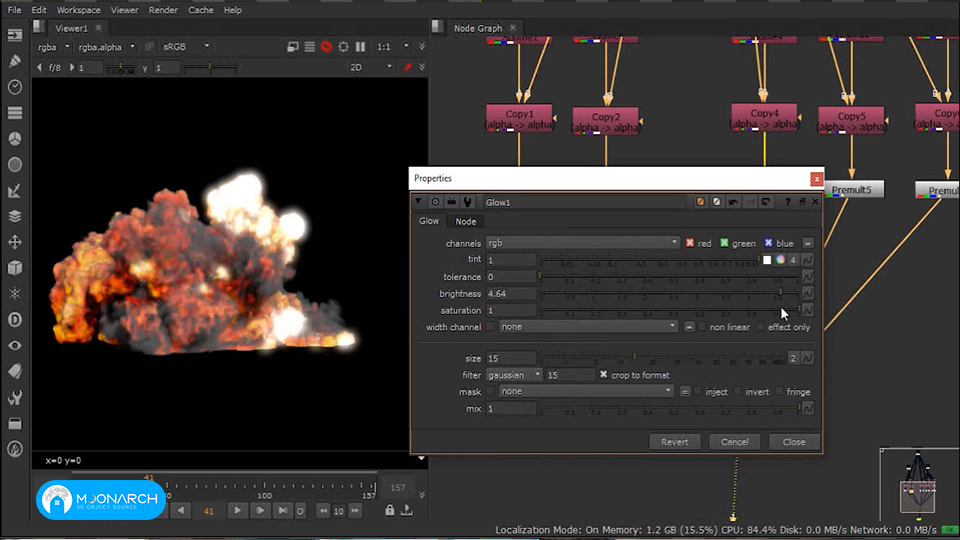Screen dimensions: 960x540
Task: Enable the mask invert checkbox
Action: click(x=738, y=392)
